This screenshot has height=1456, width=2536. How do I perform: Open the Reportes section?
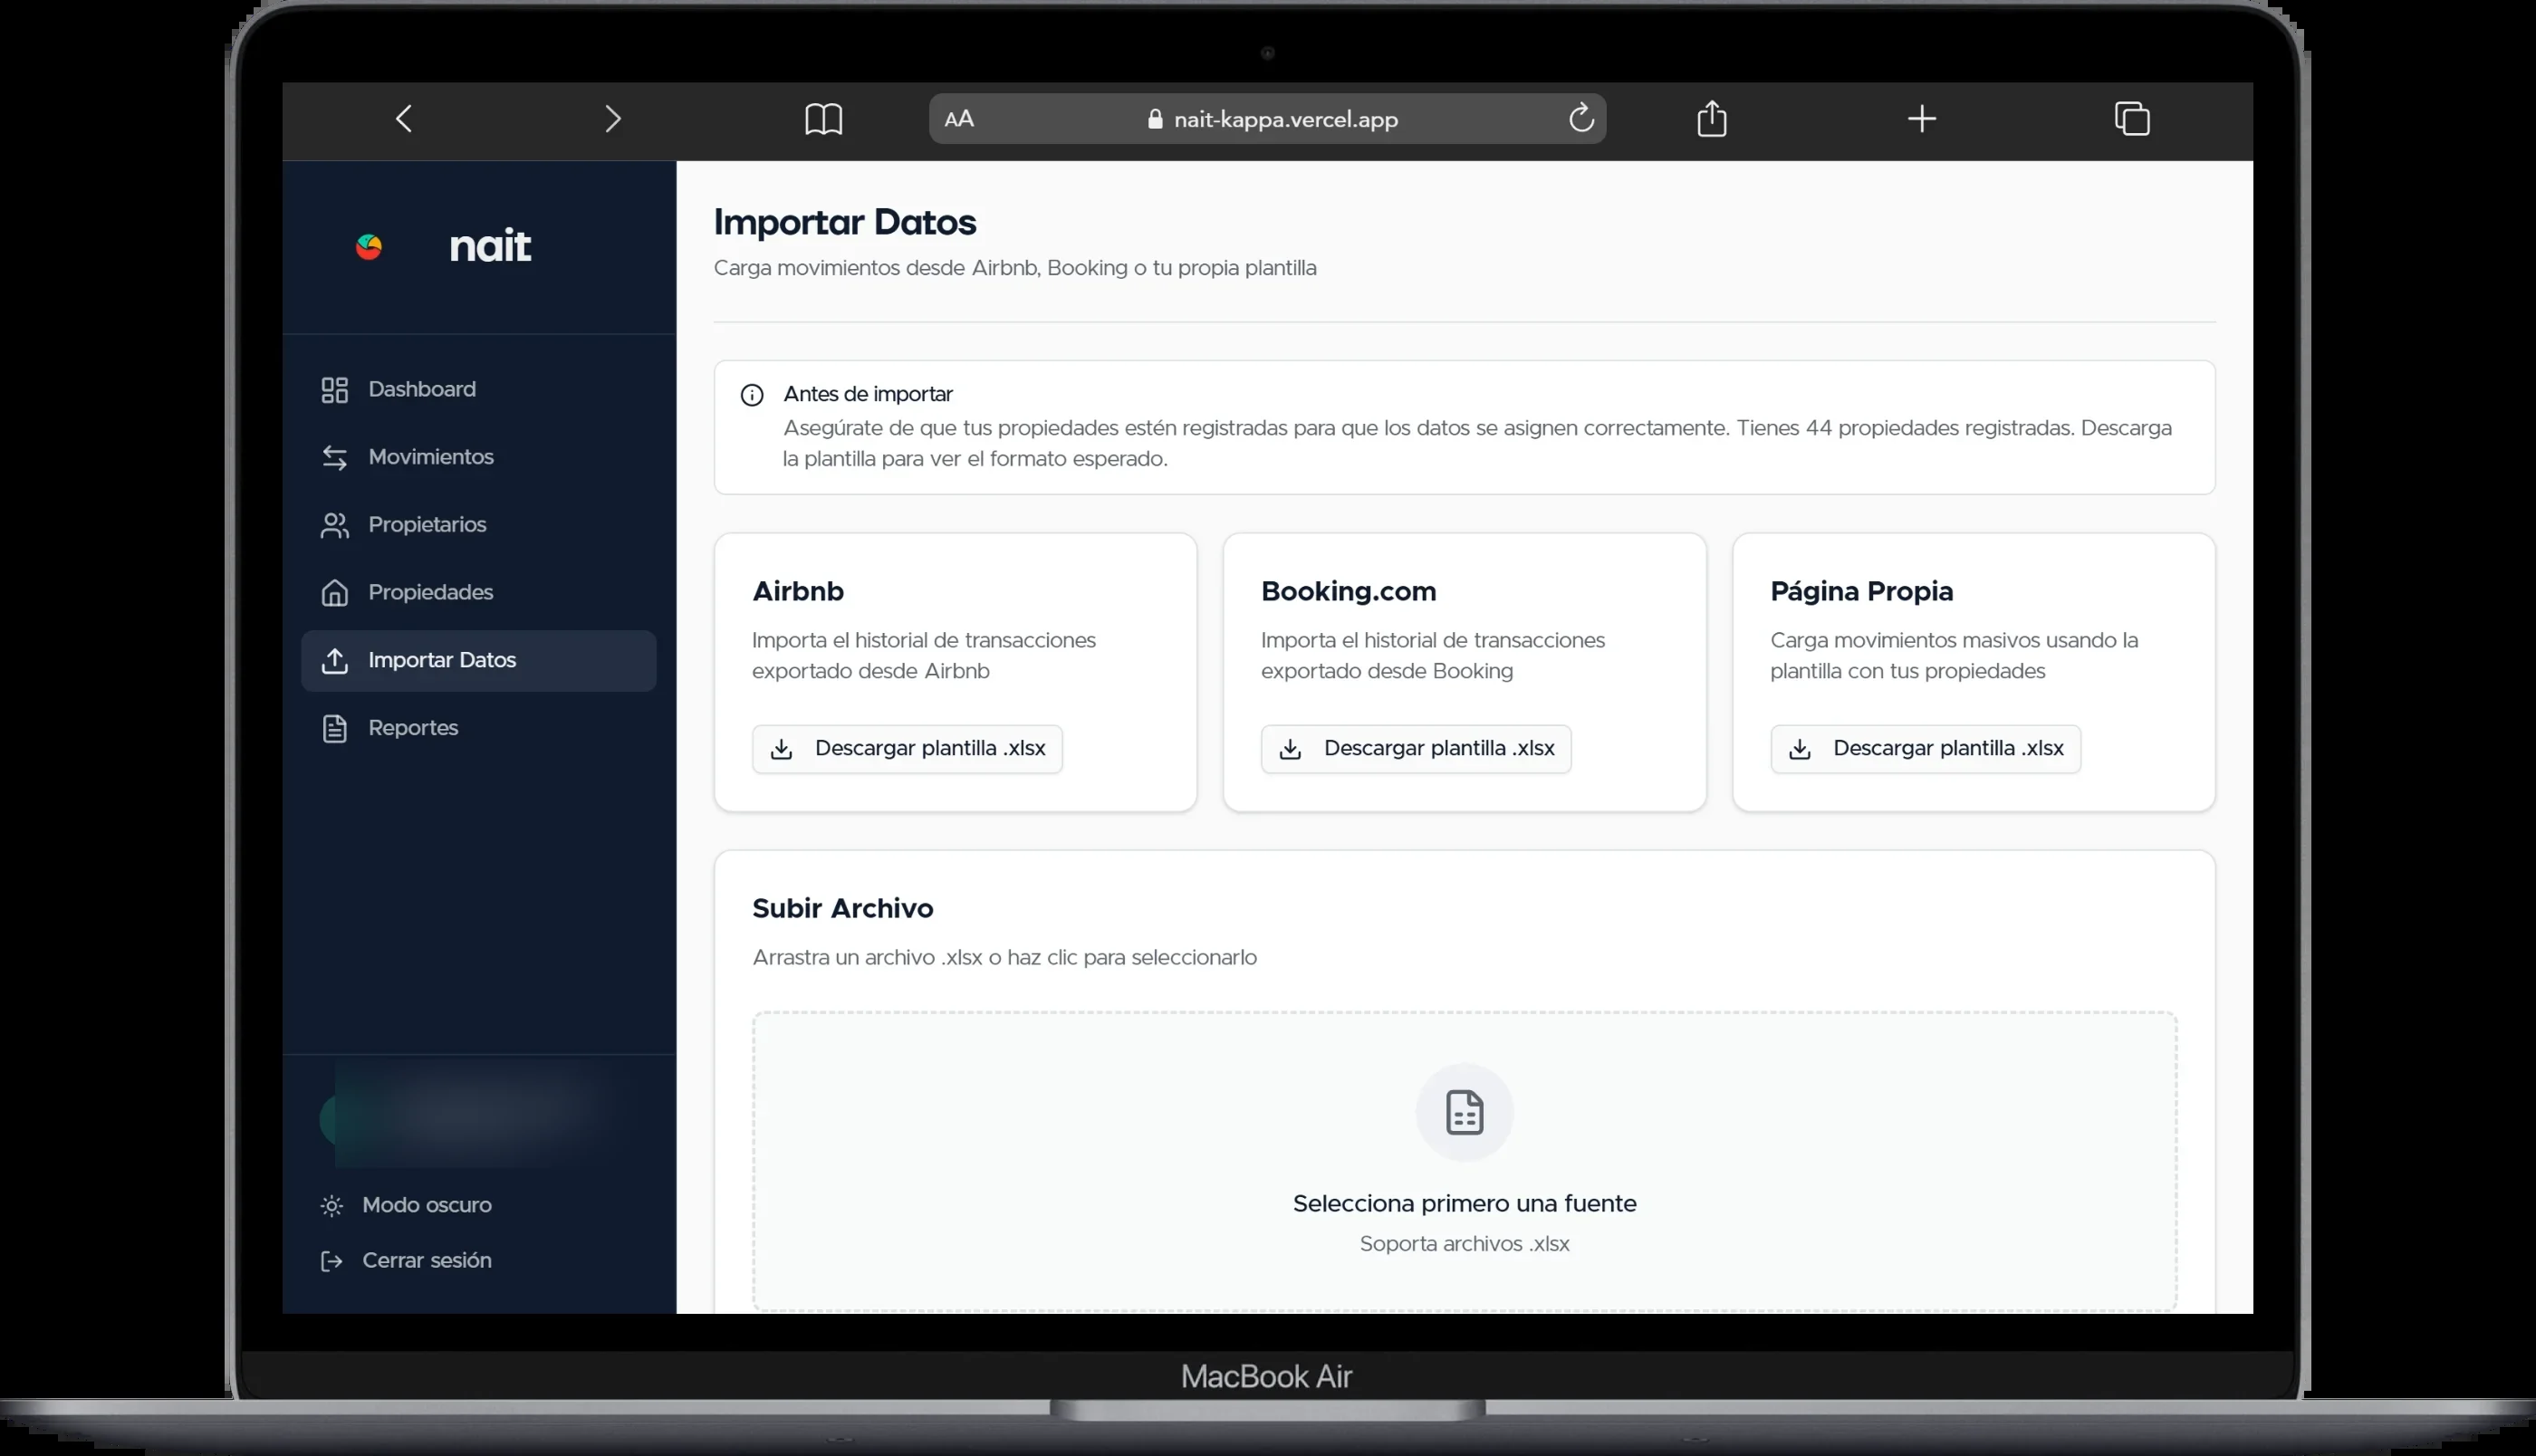[412, 728]
